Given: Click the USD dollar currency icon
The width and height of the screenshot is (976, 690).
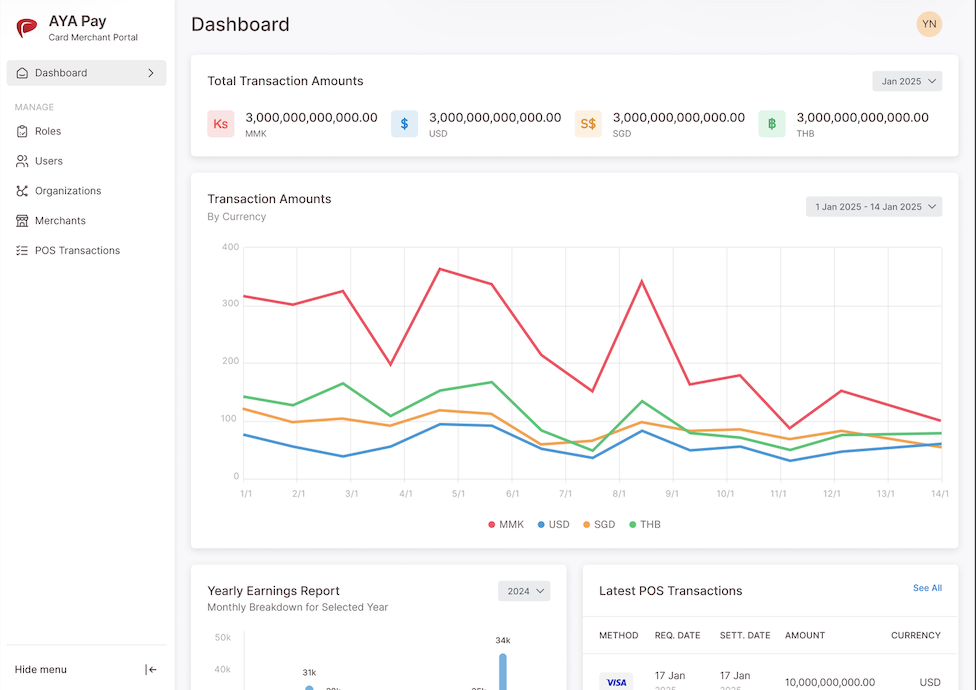Looking at the screenshot, I should 404,124.
